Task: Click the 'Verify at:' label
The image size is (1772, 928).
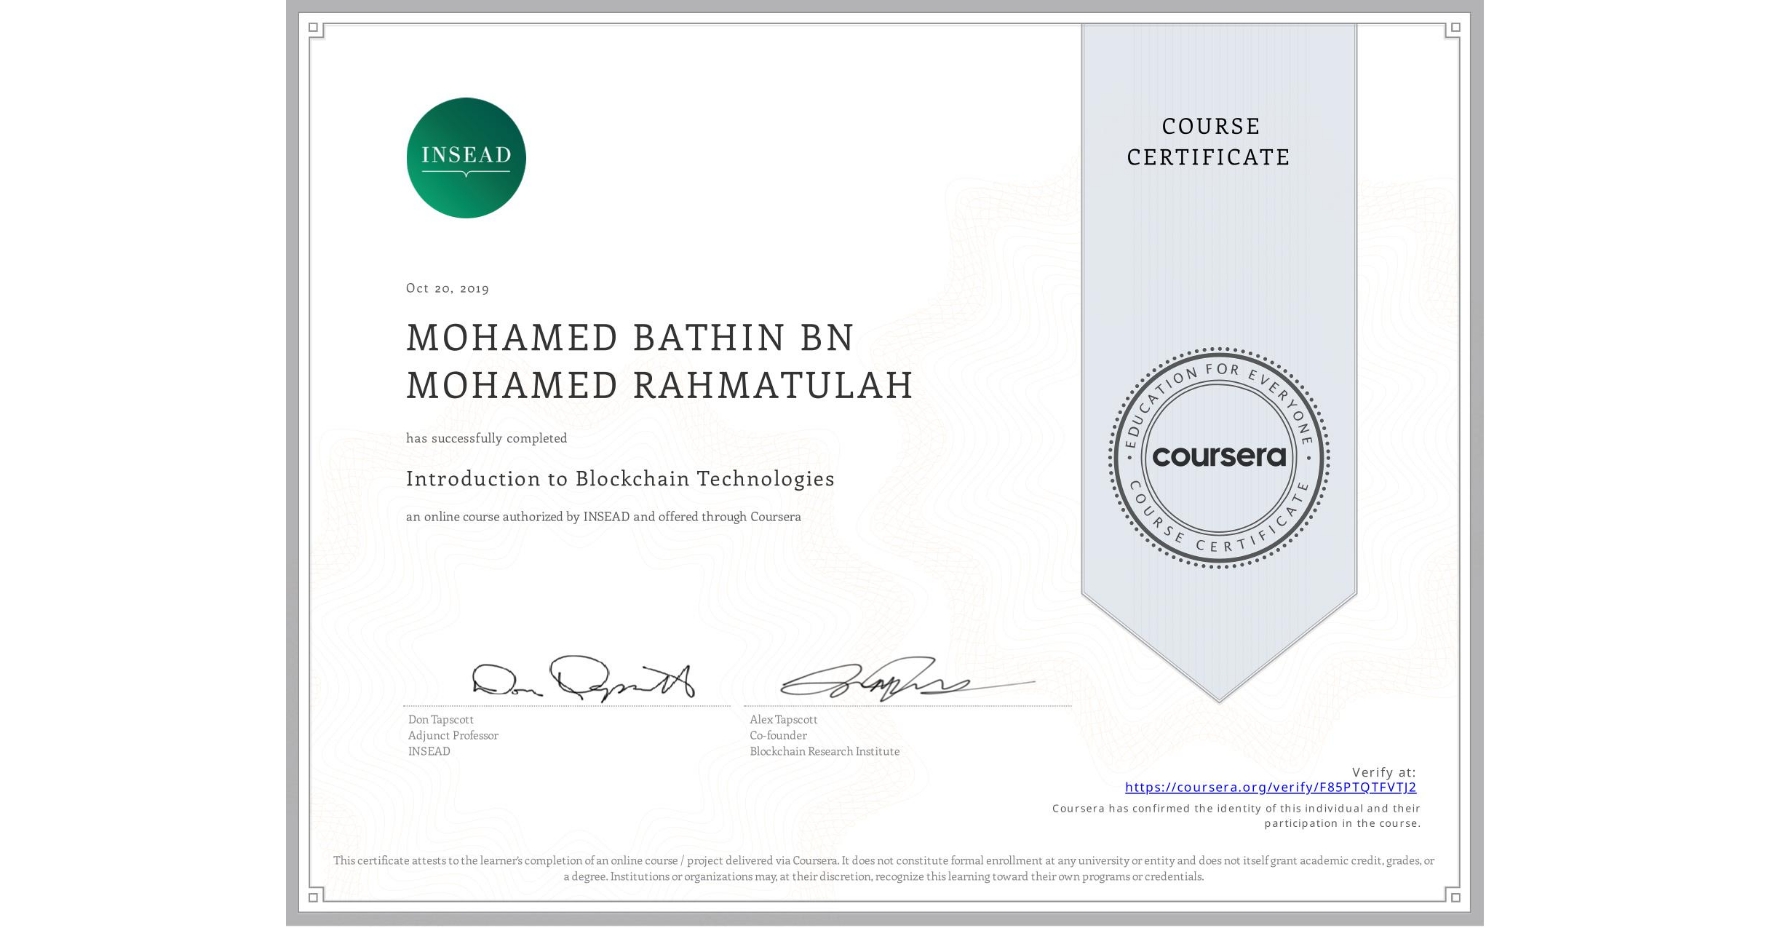Action: pos(1384,772)
